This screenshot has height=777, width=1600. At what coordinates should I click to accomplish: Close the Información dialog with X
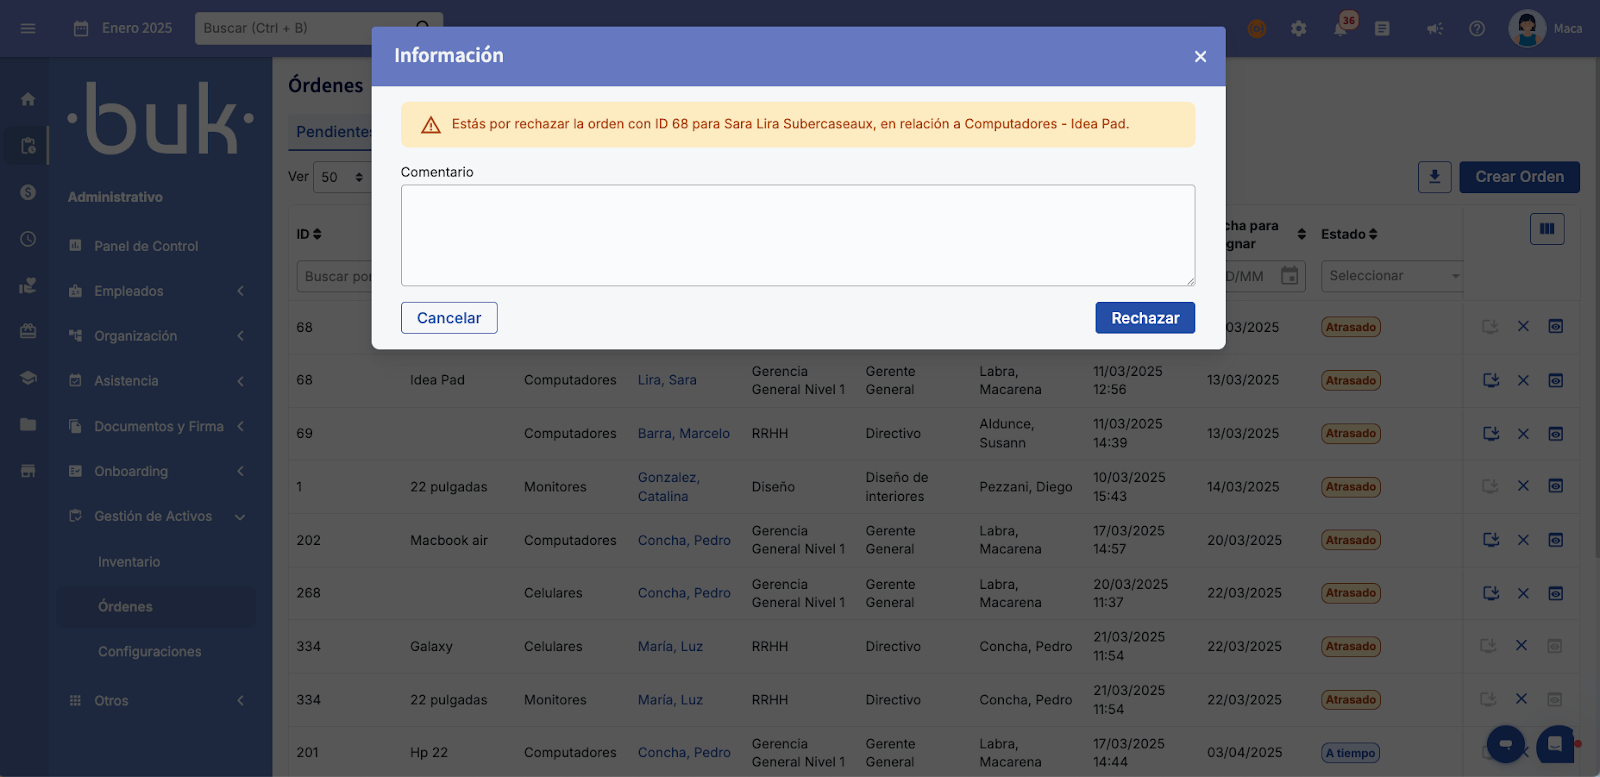[x=1200, y=57]
